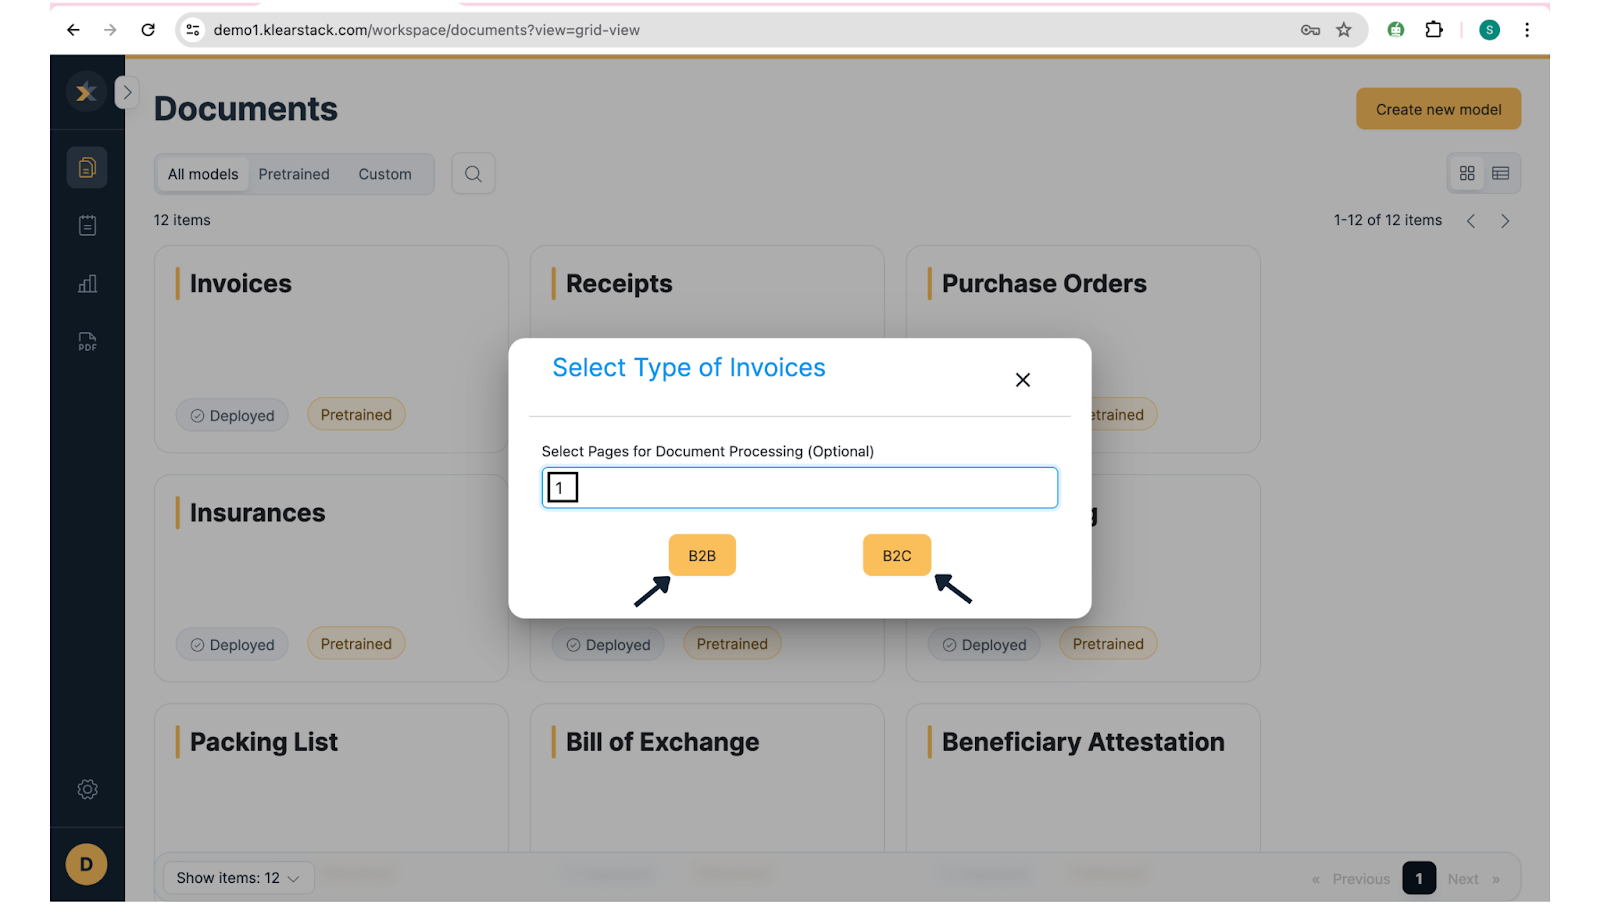Image resolution: width=1600 pixels, height=905 pixels.
Task: Go back in browser history
Action: 73,30
